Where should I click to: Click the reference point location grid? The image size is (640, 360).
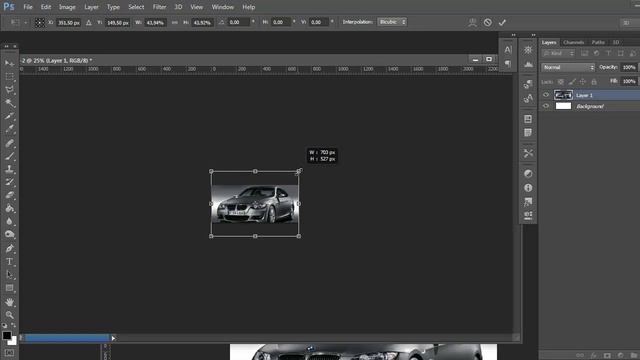point(39,22)
